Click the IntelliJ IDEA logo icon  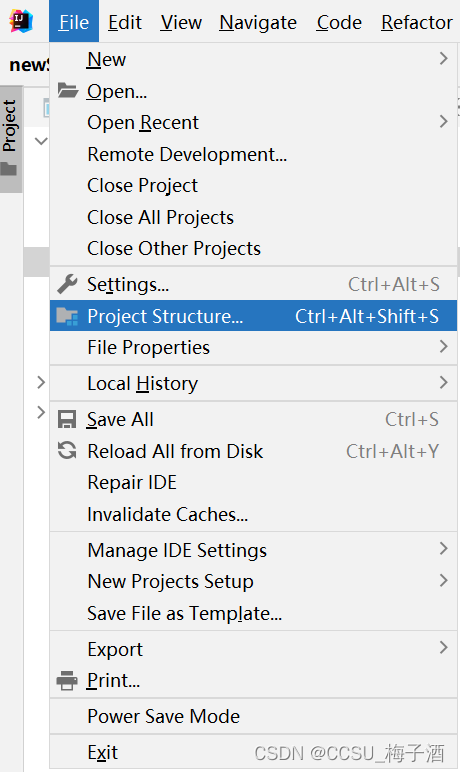tap(21, 21)
